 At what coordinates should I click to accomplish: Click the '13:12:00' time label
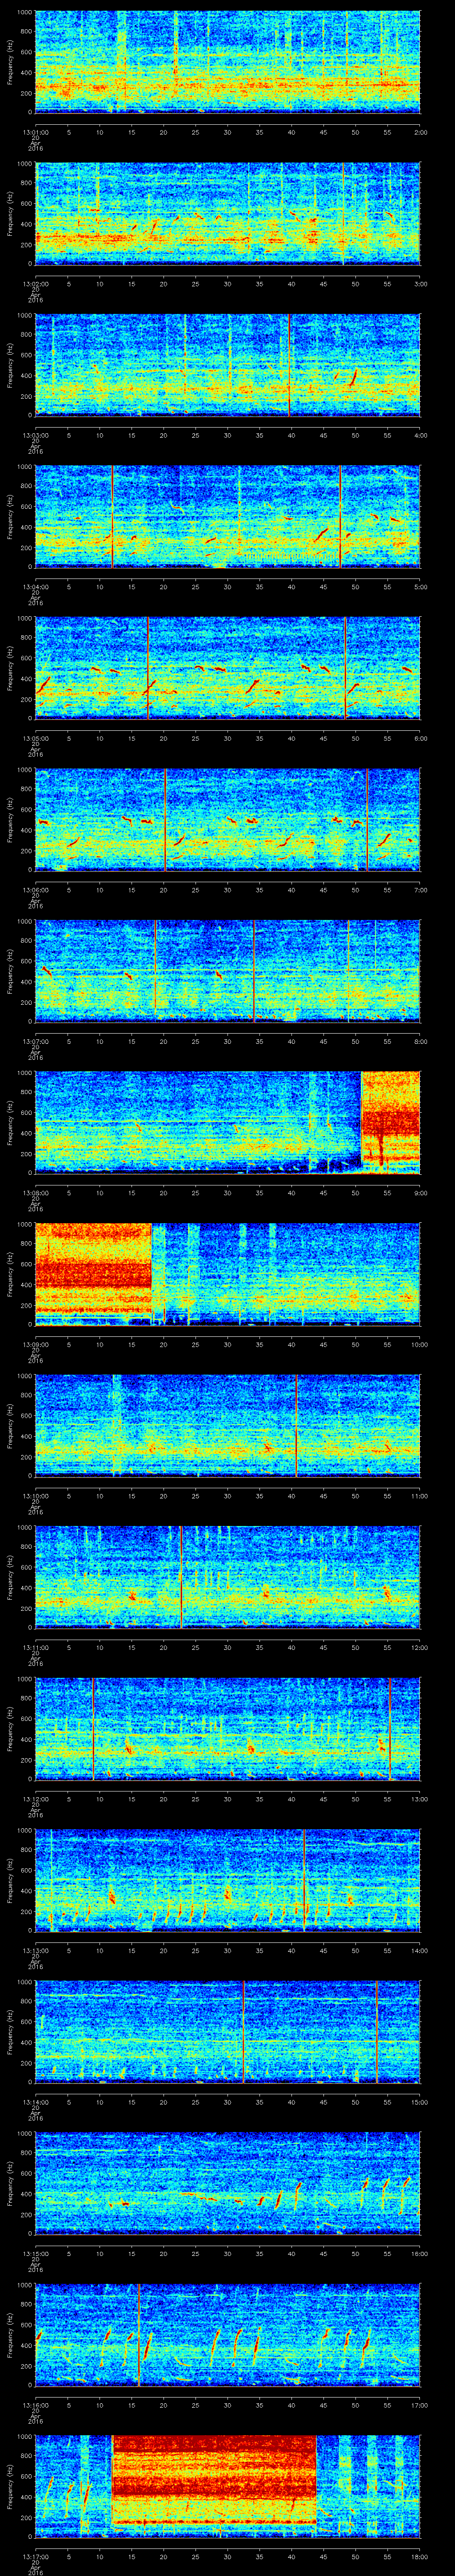click(x=36, y=1798)
